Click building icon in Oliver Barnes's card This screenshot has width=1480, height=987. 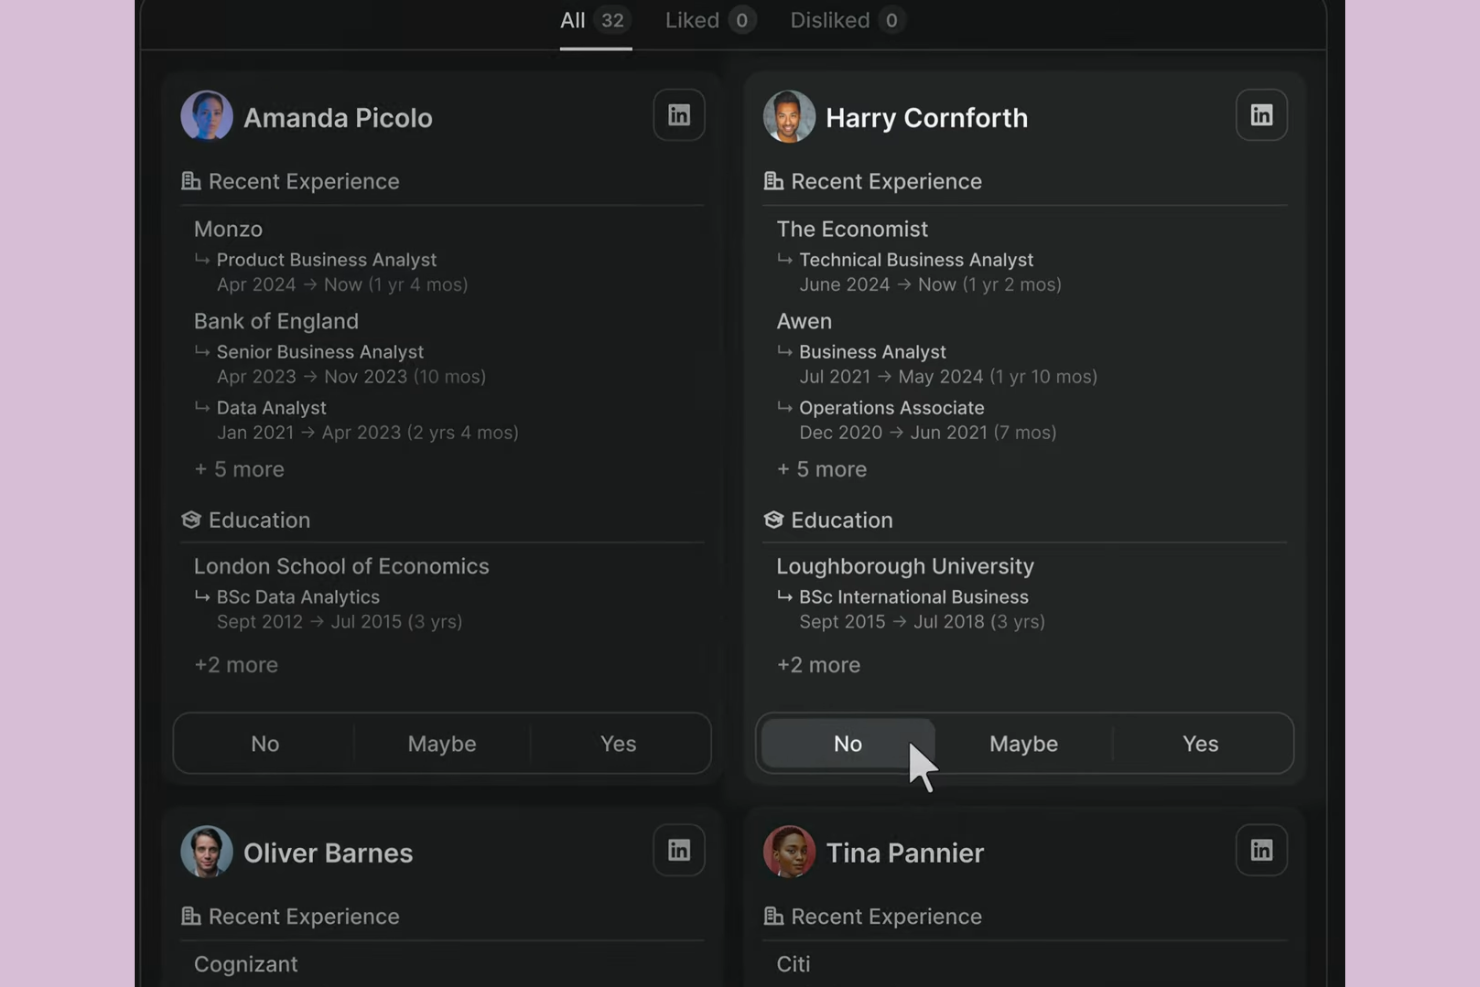[191, 916]
